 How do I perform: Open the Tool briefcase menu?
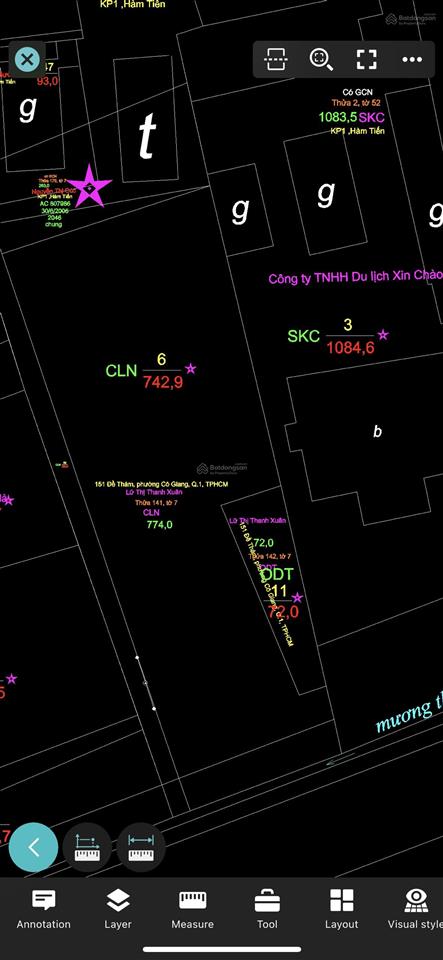[x=267, y=909]
